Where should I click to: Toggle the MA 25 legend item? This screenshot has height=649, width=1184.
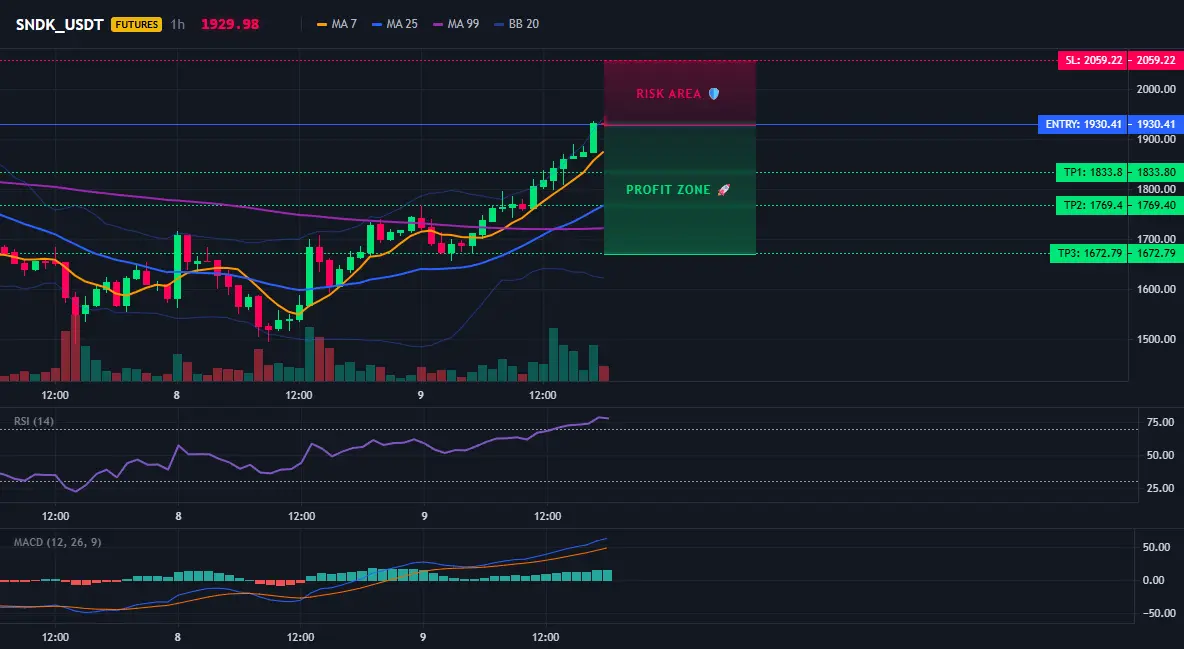point(395,24)
